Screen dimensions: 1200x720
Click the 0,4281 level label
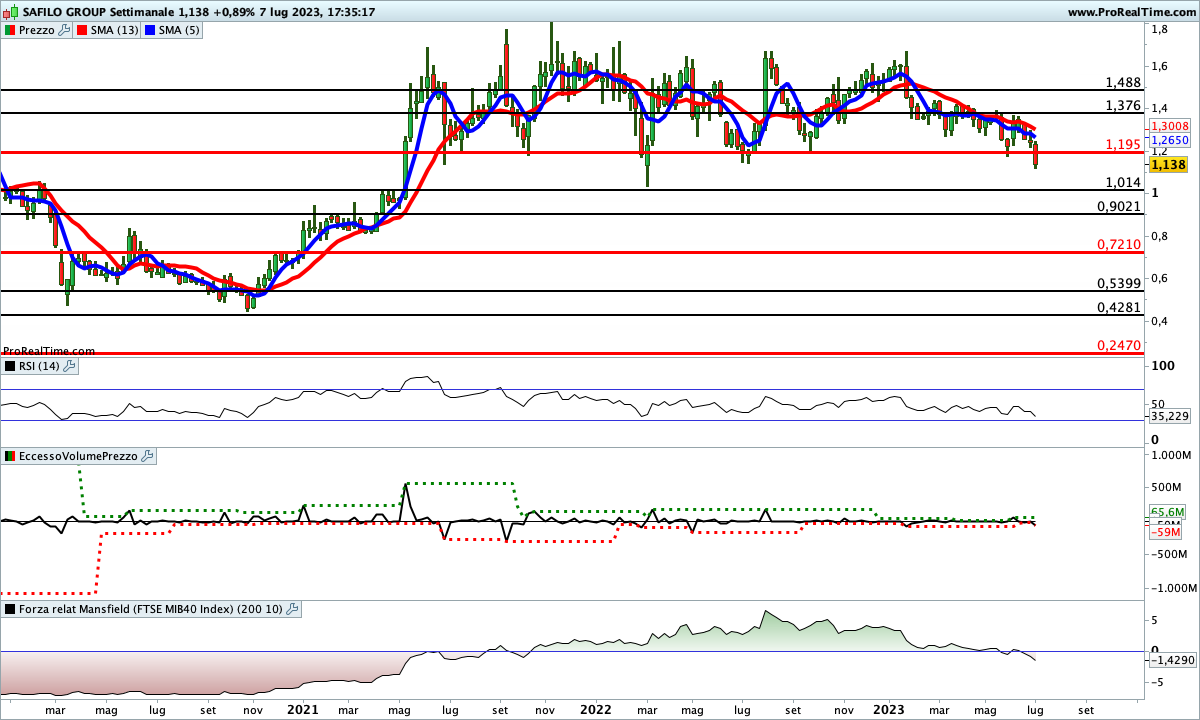pyautogui.click(x=1119, y=308)
